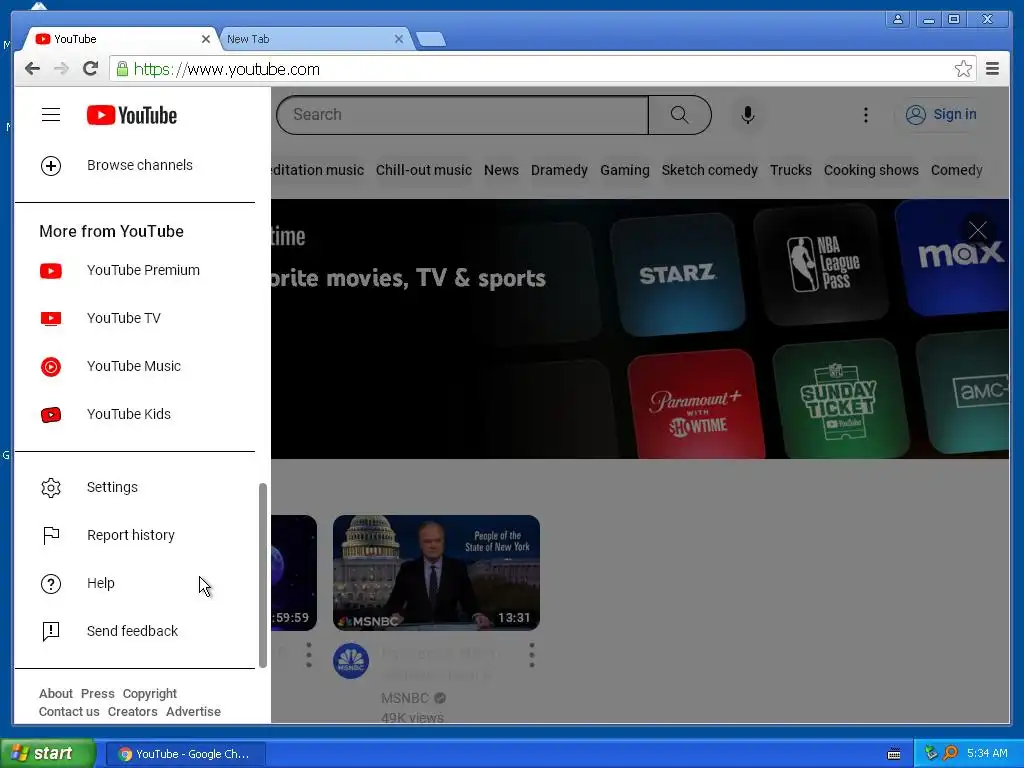The height and width of the screenshot is (768, 1024).
Task: Click the YouTube - Google Chrome taskbar item
Action: (x=185, y=754)
